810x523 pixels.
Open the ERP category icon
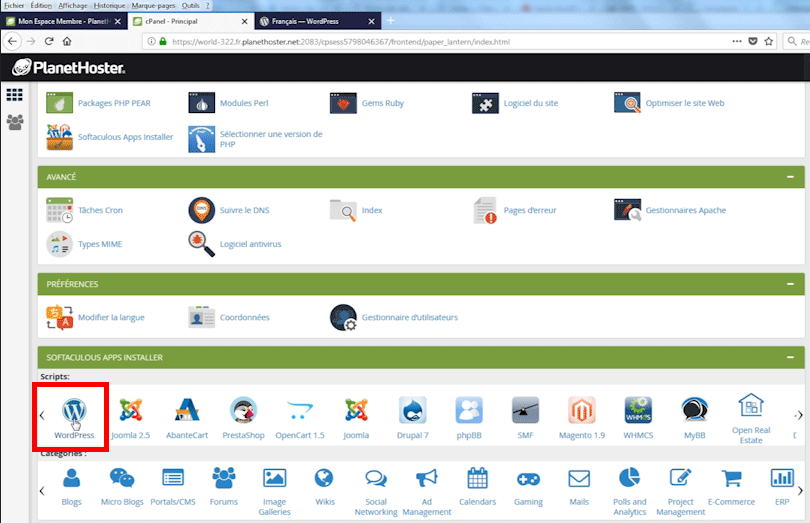(782, 479)
